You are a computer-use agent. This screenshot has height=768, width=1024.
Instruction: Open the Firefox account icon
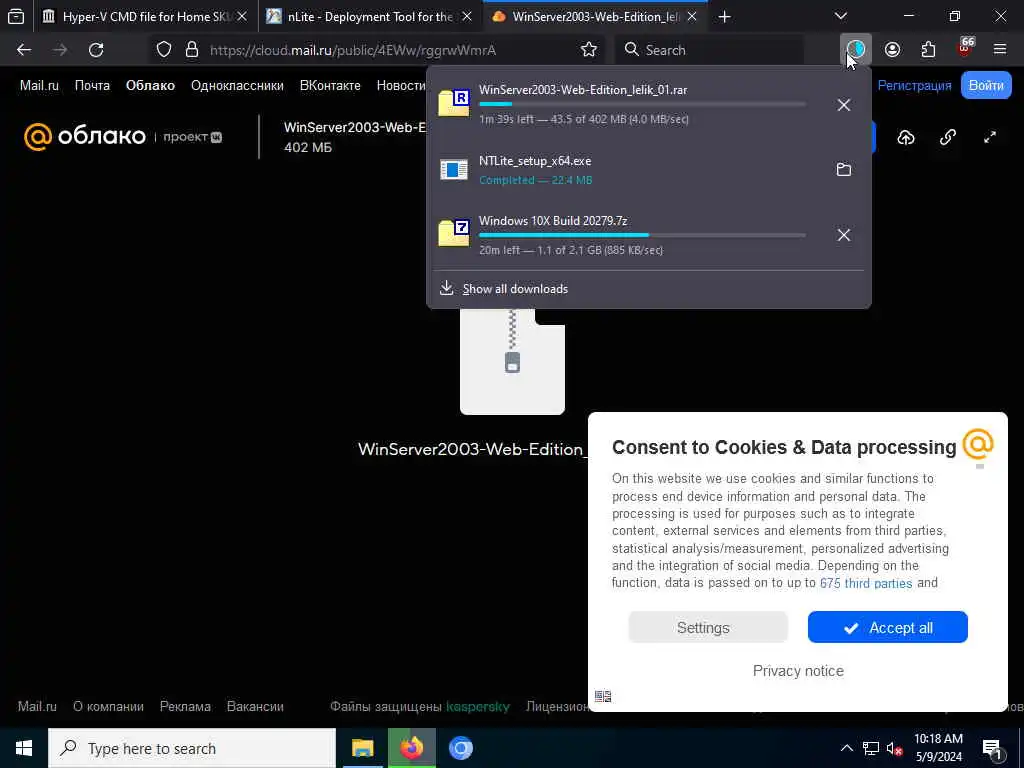(x=892, y=50)
